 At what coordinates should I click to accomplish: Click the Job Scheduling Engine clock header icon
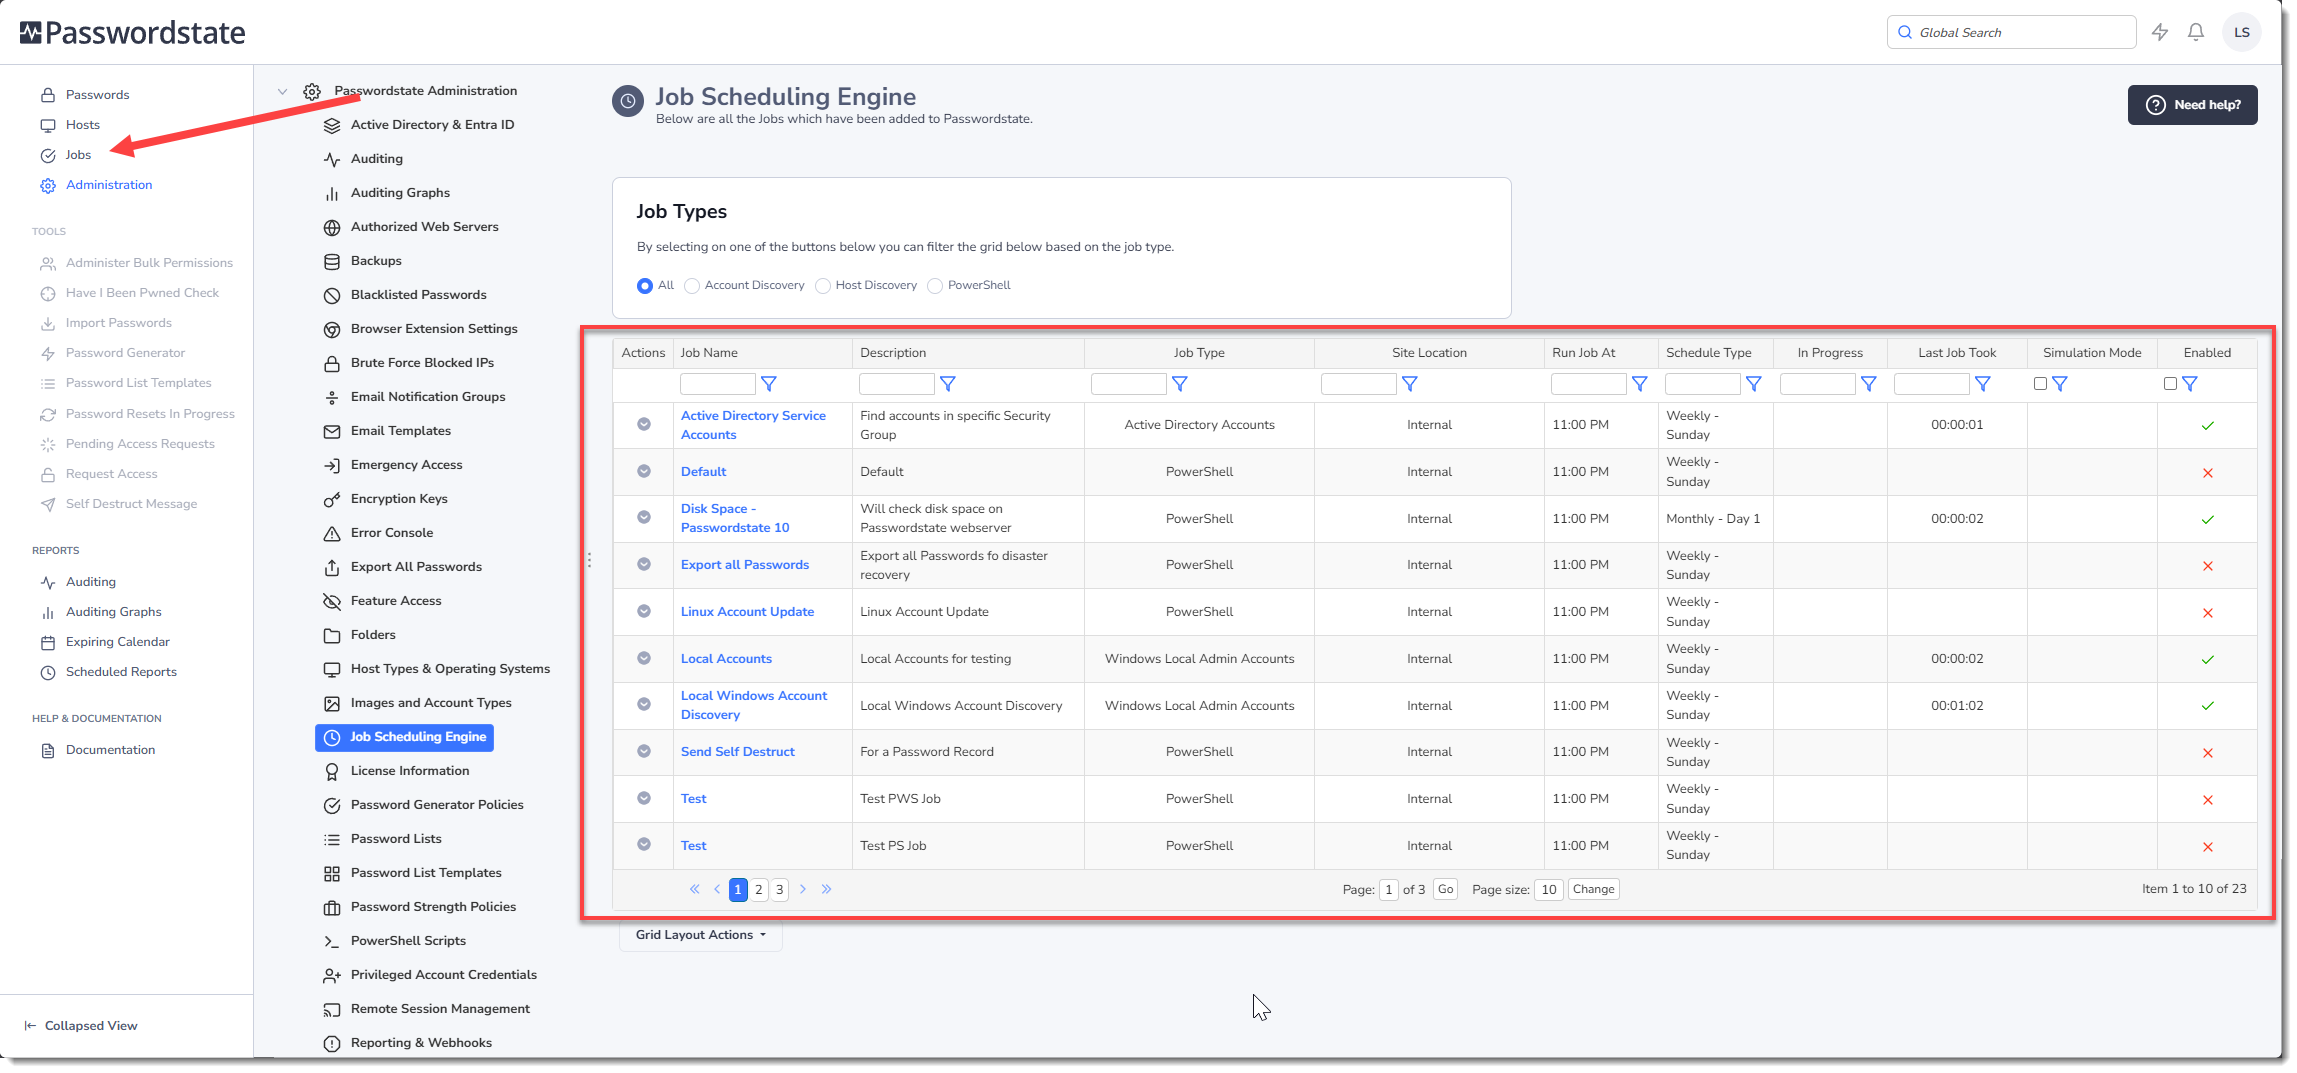[x=628, y=101]
